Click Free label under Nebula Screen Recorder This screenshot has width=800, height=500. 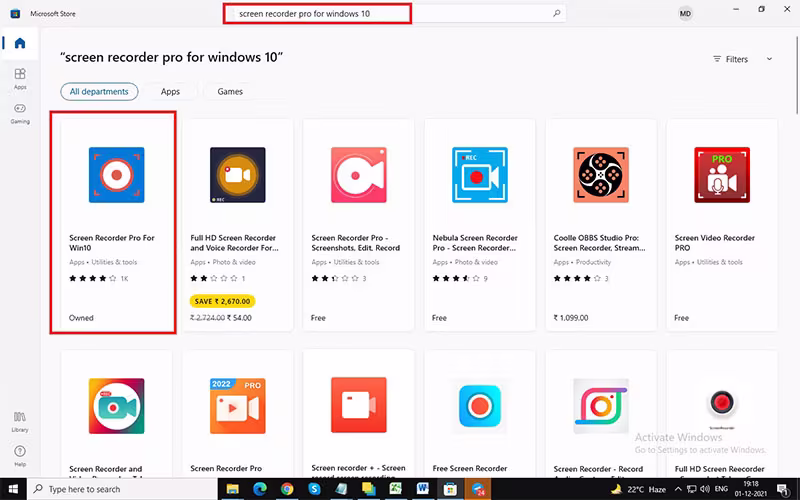439,318
